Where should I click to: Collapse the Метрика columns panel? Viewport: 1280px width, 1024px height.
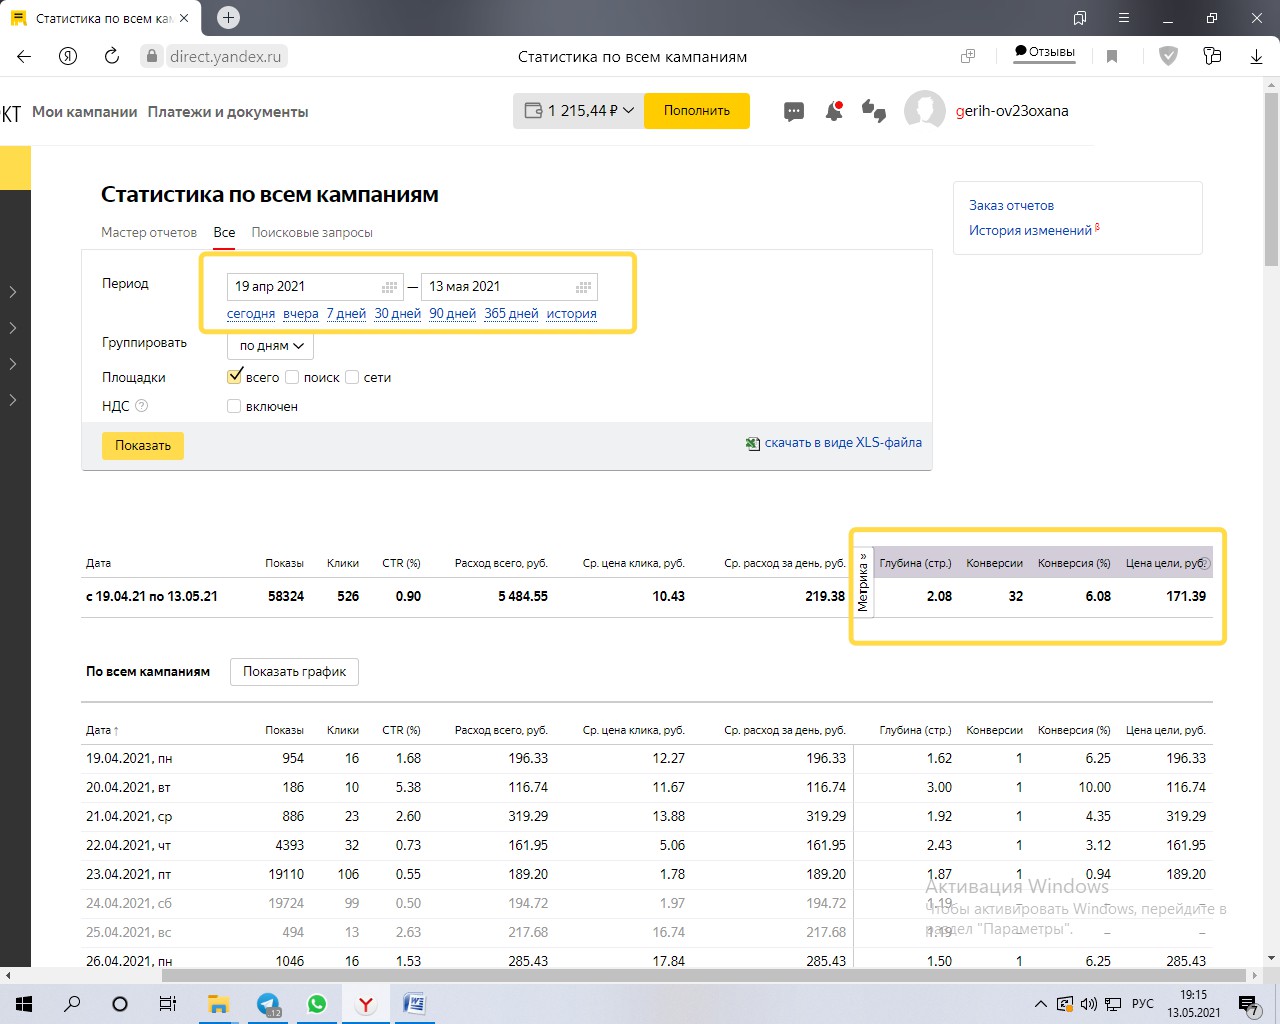click(x=863, y=582)
